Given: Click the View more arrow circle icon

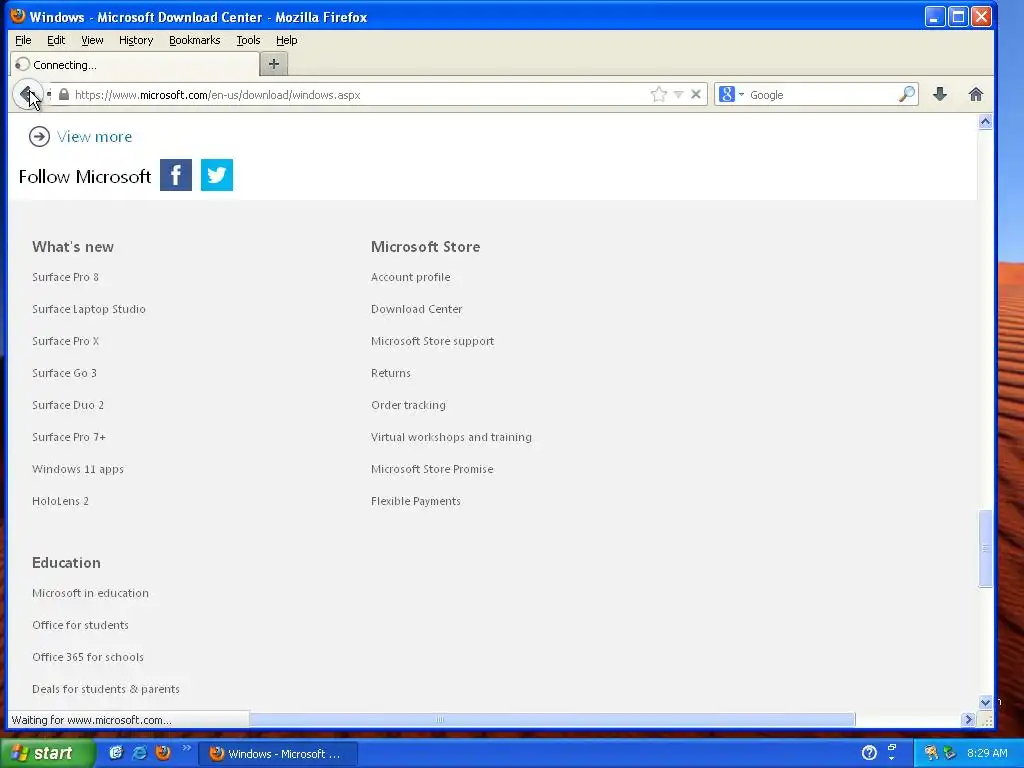Looking at the screenshot, I should coord(39,136).
